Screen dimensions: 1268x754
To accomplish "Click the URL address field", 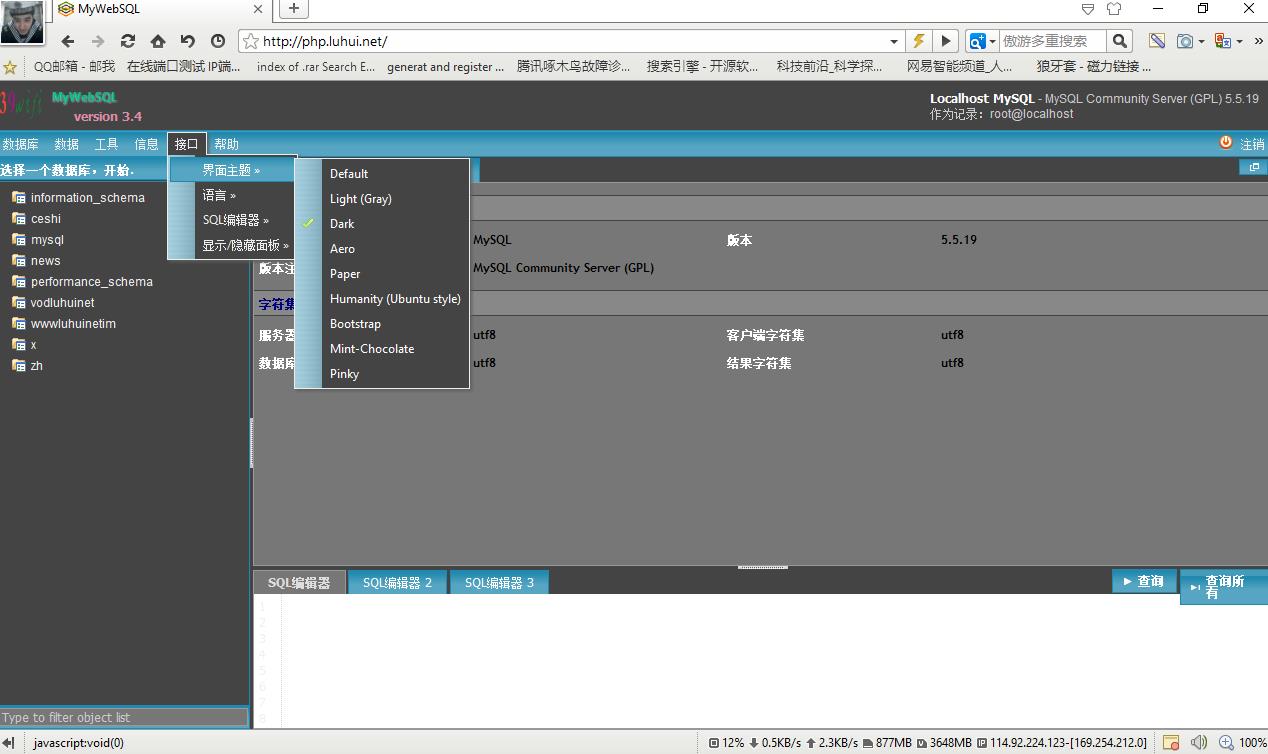I will pyautogui.click(x=572, y=41).
